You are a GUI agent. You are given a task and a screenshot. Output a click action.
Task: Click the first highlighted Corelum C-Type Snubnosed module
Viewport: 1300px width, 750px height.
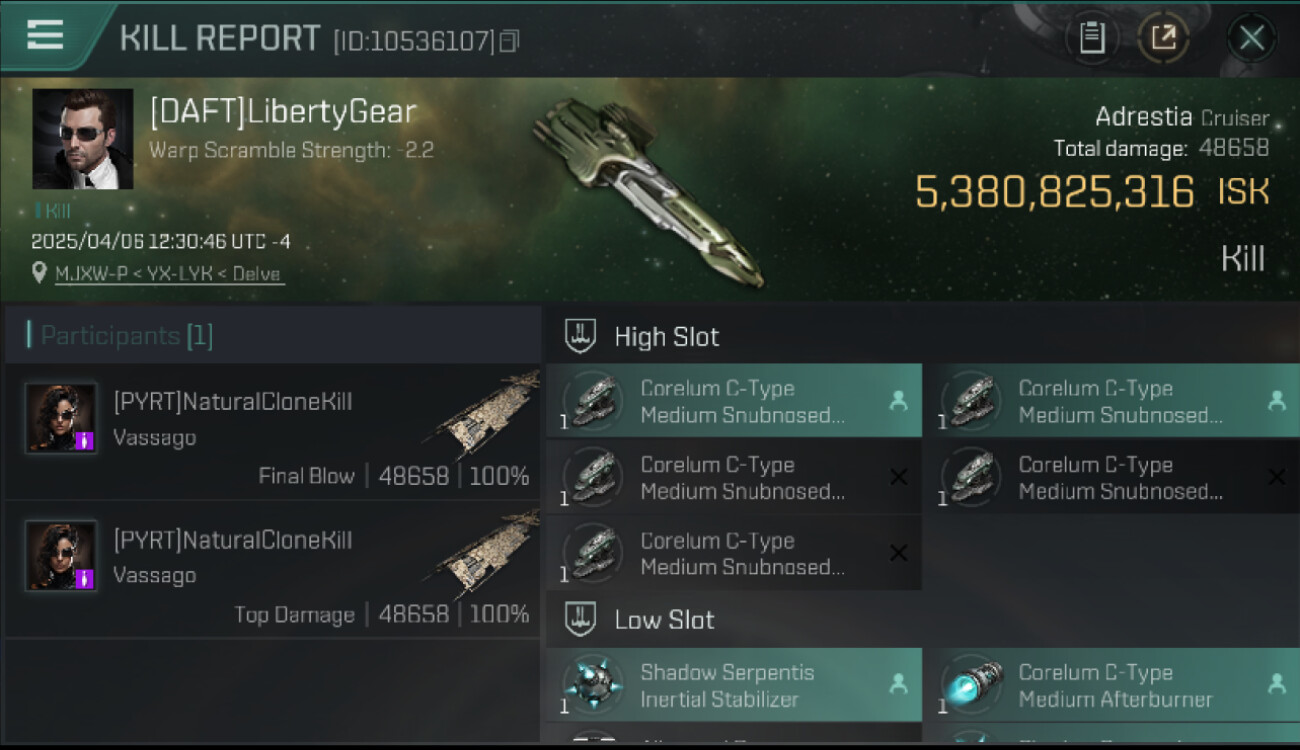click(x=734, y=401)
